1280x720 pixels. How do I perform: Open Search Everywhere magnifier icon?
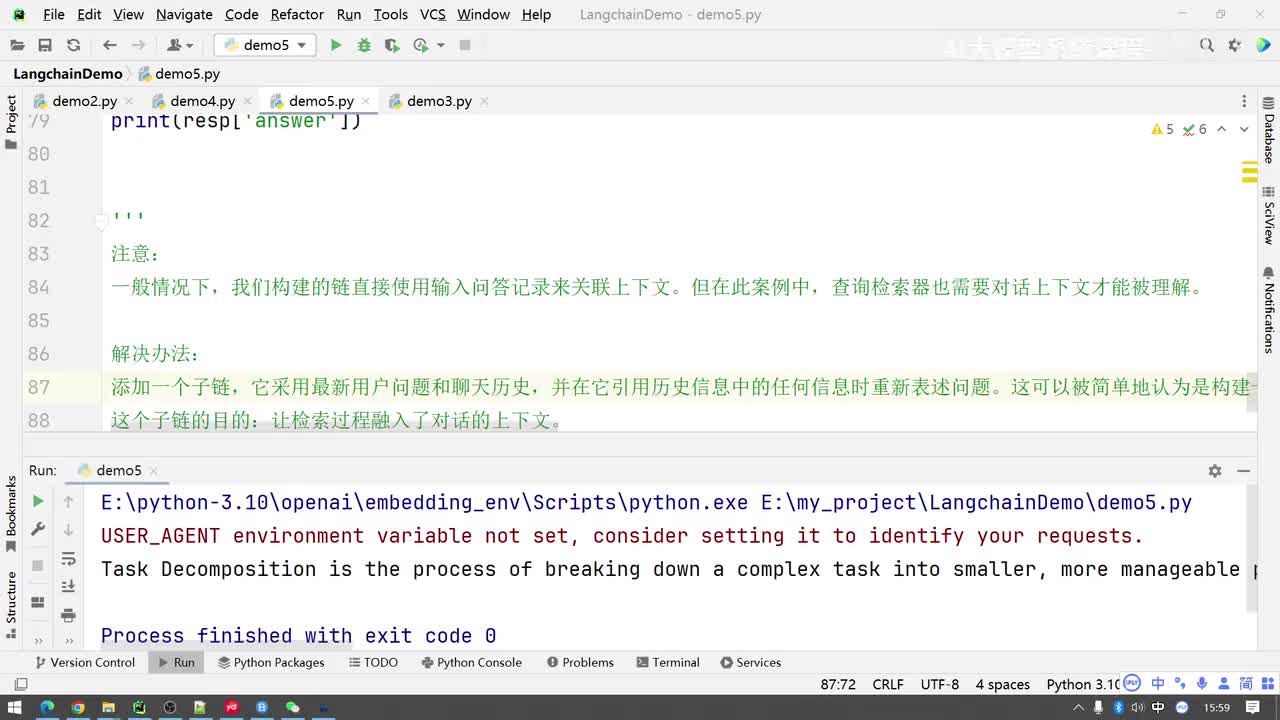[x=1207, y=45]
